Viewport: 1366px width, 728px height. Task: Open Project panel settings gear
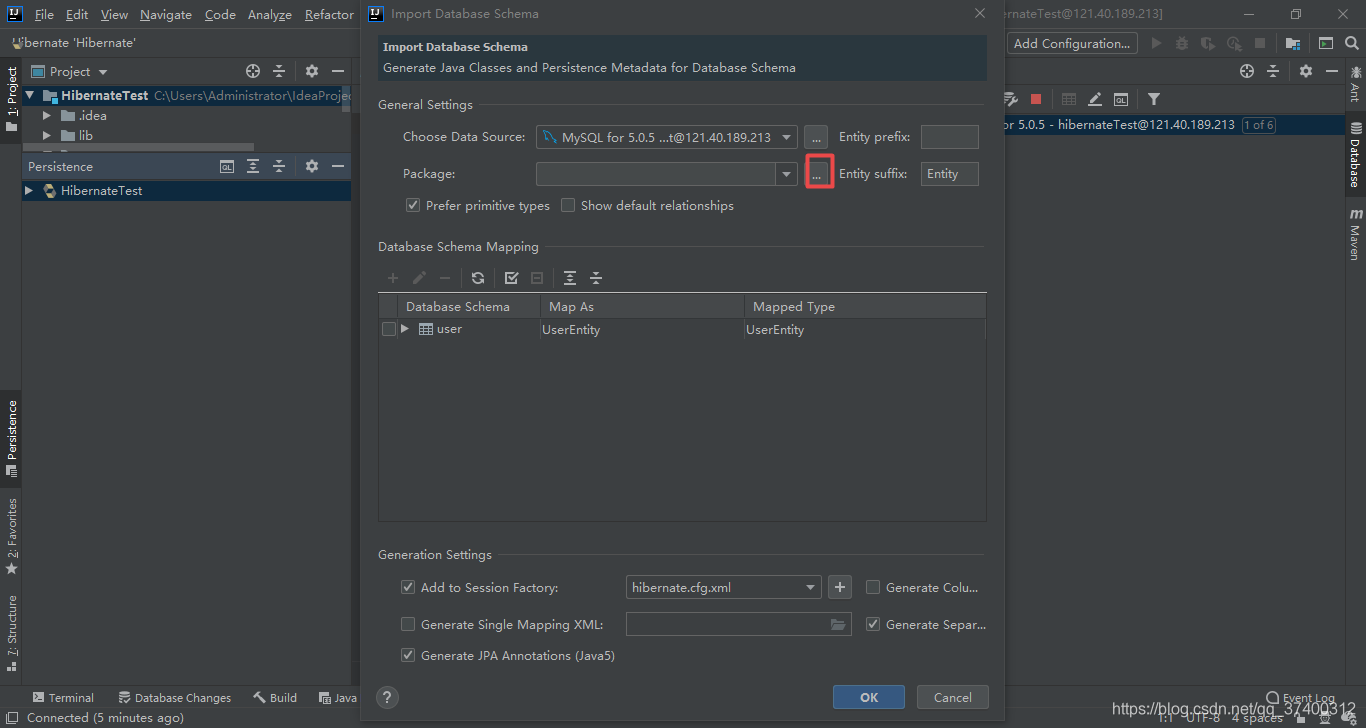[312, 71]
